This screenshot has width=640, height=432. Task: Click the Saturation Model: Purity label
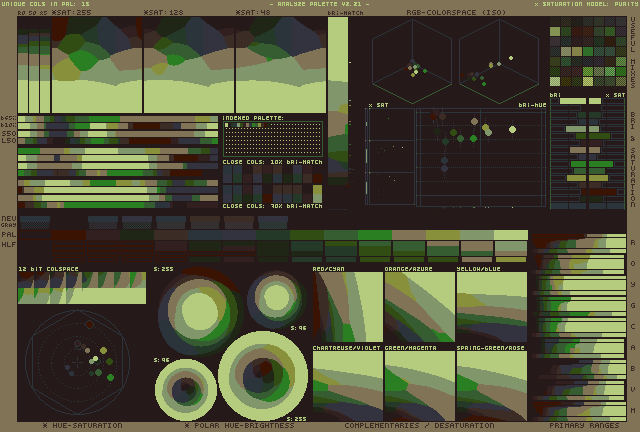click(584, 4)
